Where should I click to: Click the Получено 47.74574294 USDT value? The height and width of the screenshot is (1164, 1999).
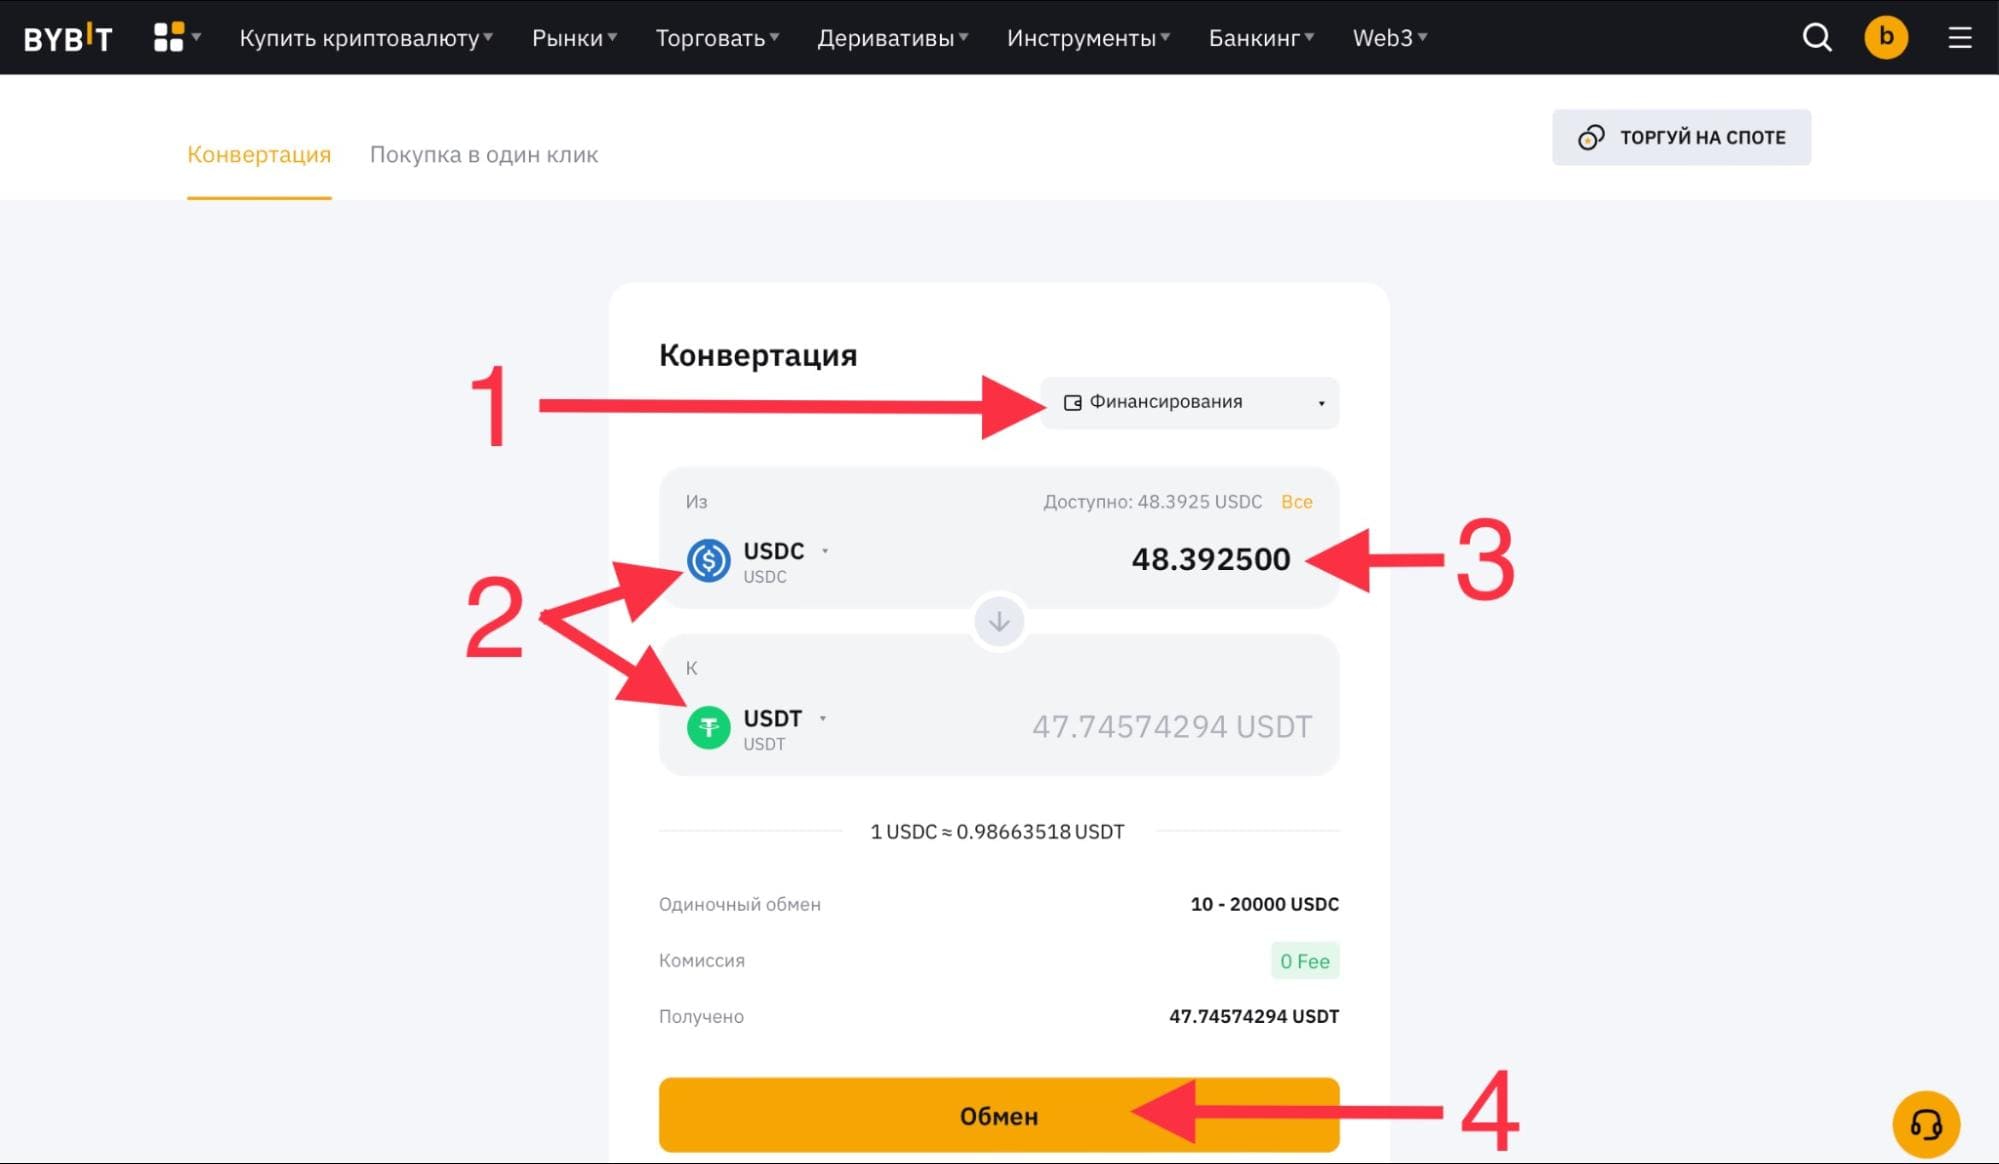click(x=1254, y=1017)
